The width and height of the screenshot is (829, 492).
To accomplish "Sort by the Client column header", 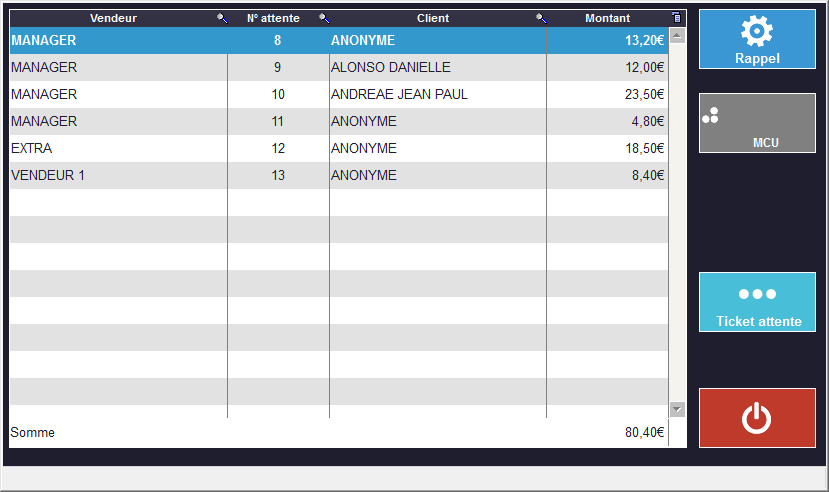I will [x=432, y=18].
